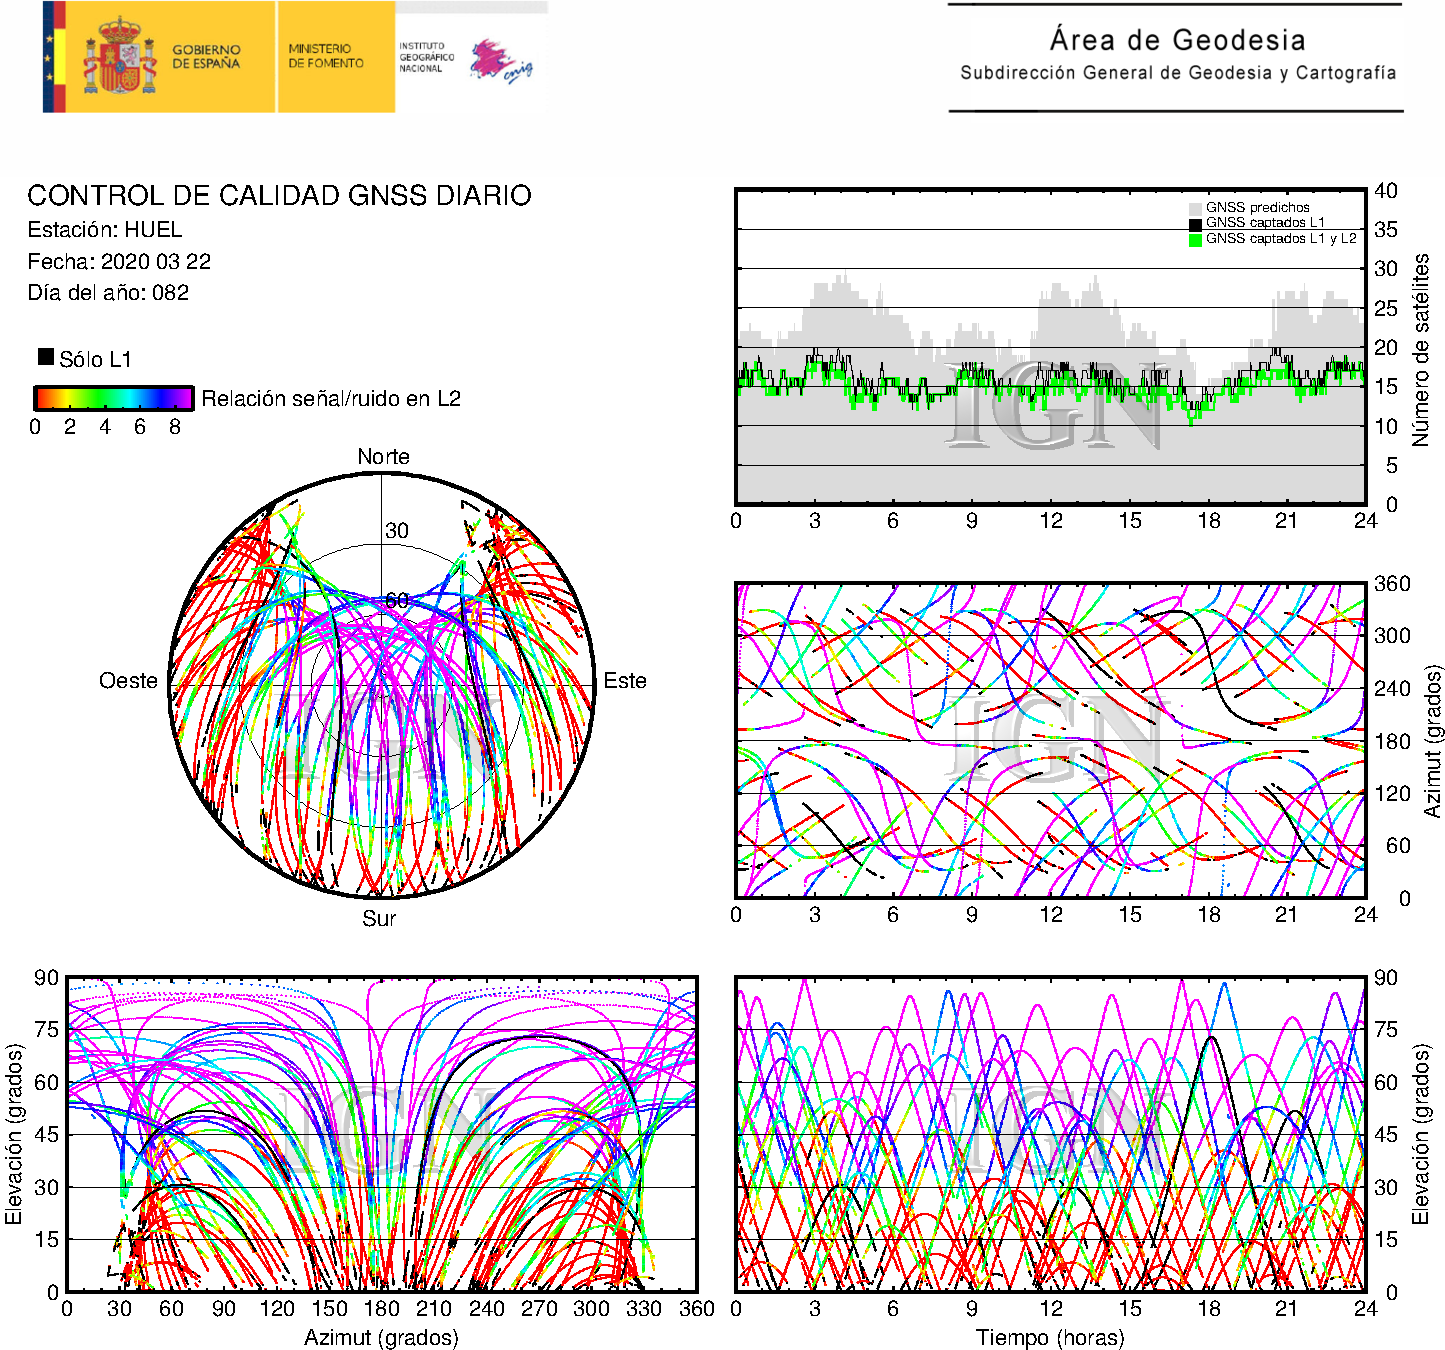Click the Tiempo (horas) axis label
Viewport: 1445px width, 1350px height.
(x=1049, y=1337)
